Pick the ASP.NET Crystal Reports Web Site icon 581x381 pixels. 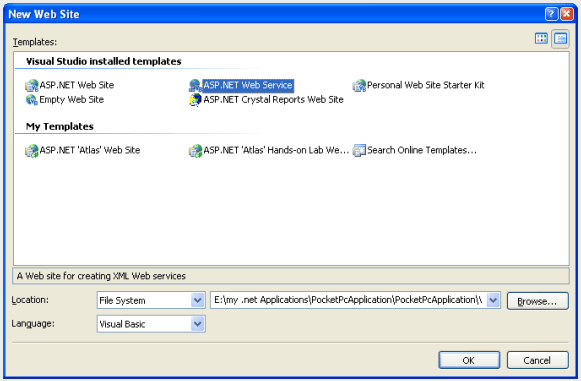[x=195, y=100]
